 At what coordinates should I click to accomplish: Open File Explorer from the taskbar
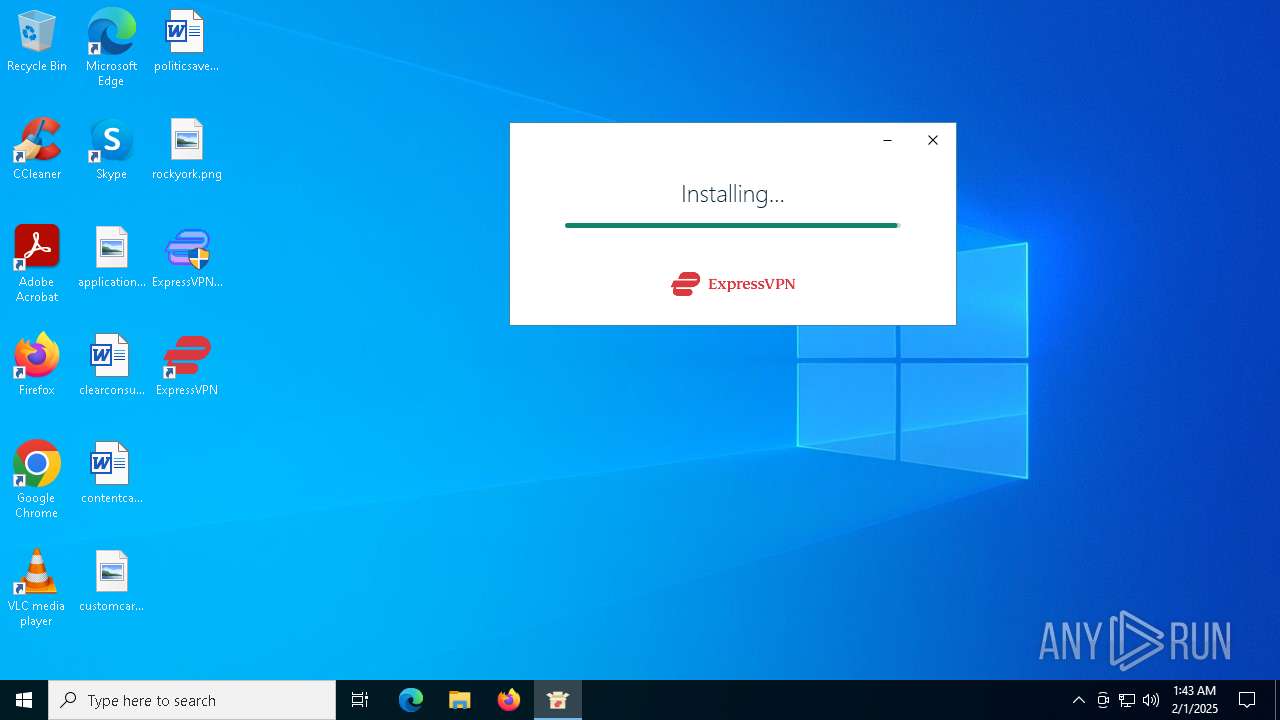(x=460, y=700)
